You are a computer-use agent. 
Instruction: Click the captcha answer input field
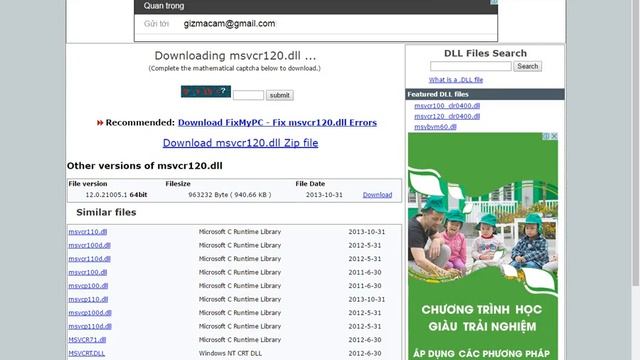(248, 95)
